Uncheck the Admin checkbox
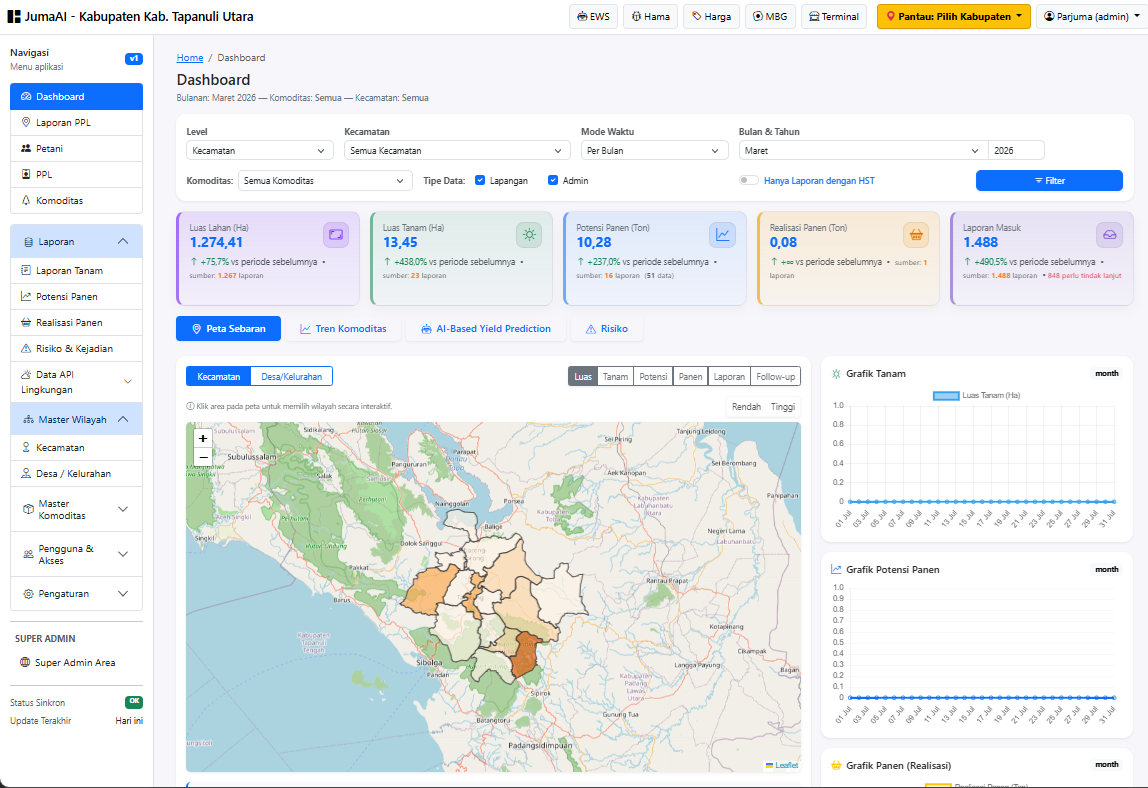Image resolution: width=1148 pixels, height=788 pixels. click(x=553, y=181)
